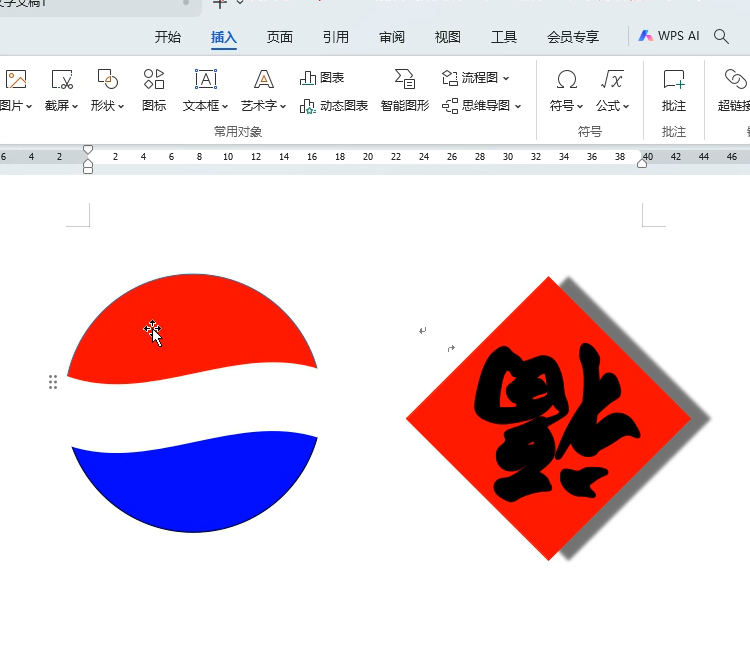Go to the 审阅 tab
750x649 pixels.
click(392, 37)
